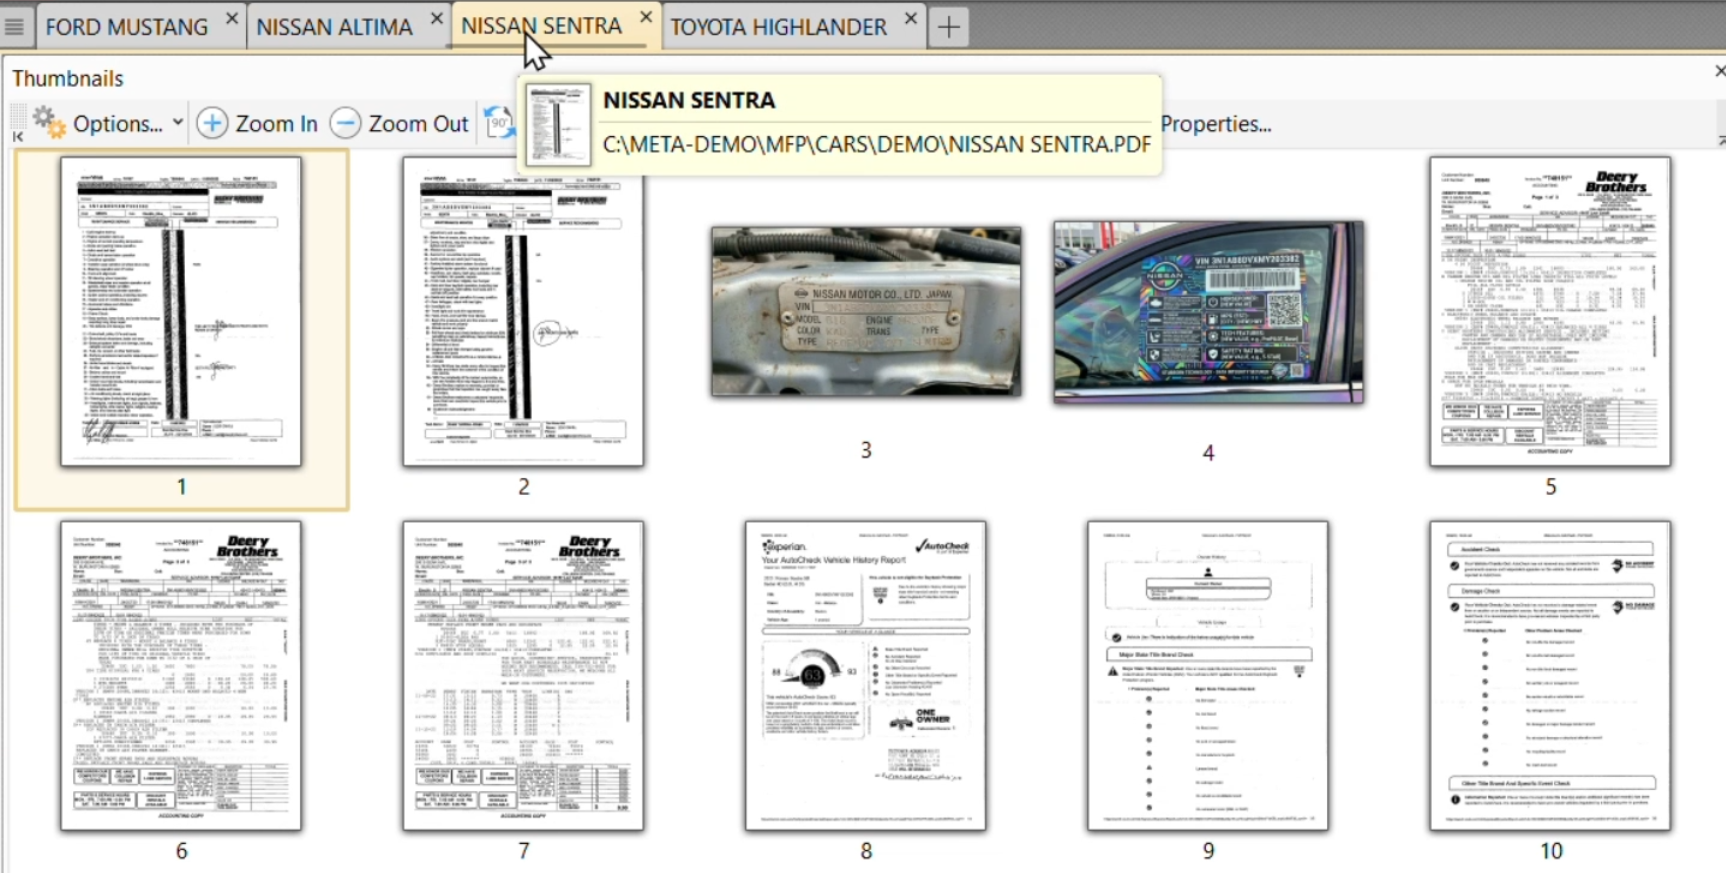This screenshot has width=1726, height=873.
Task: Open the hamburger menu at top left
Action: 14,27
